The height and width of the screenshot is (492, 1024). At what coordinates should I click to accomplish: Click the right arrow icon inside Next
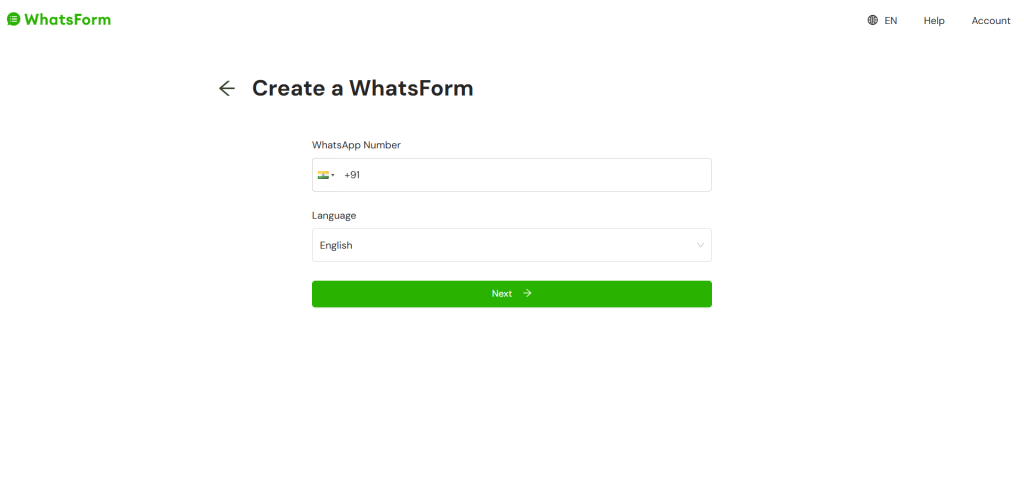pos(528,293)
